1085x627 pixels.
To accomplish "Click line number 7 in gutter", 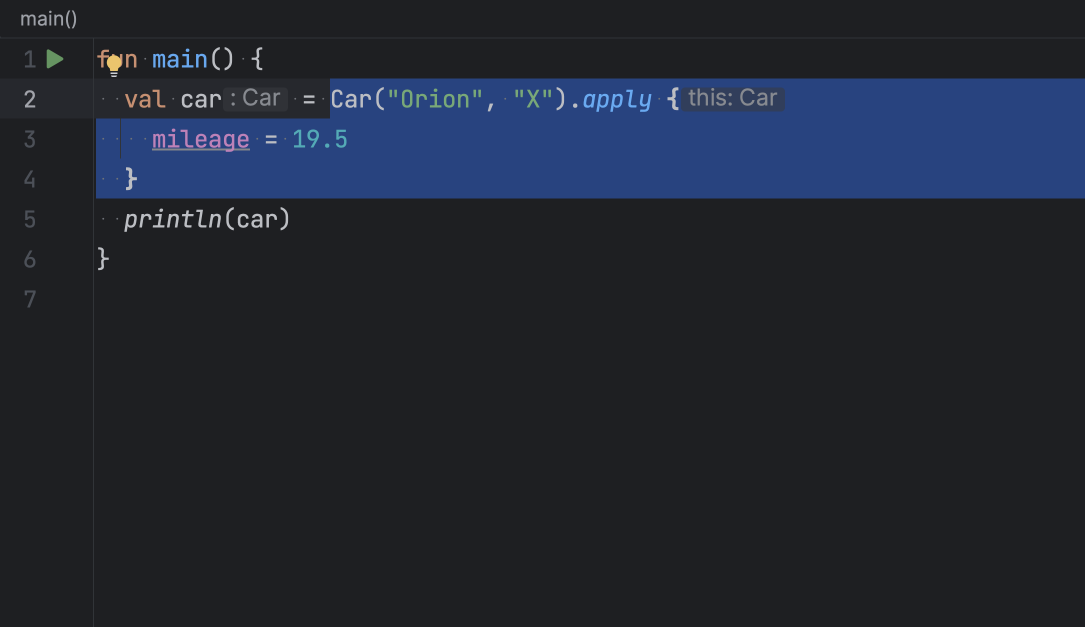I will click(x=29, y=299).
